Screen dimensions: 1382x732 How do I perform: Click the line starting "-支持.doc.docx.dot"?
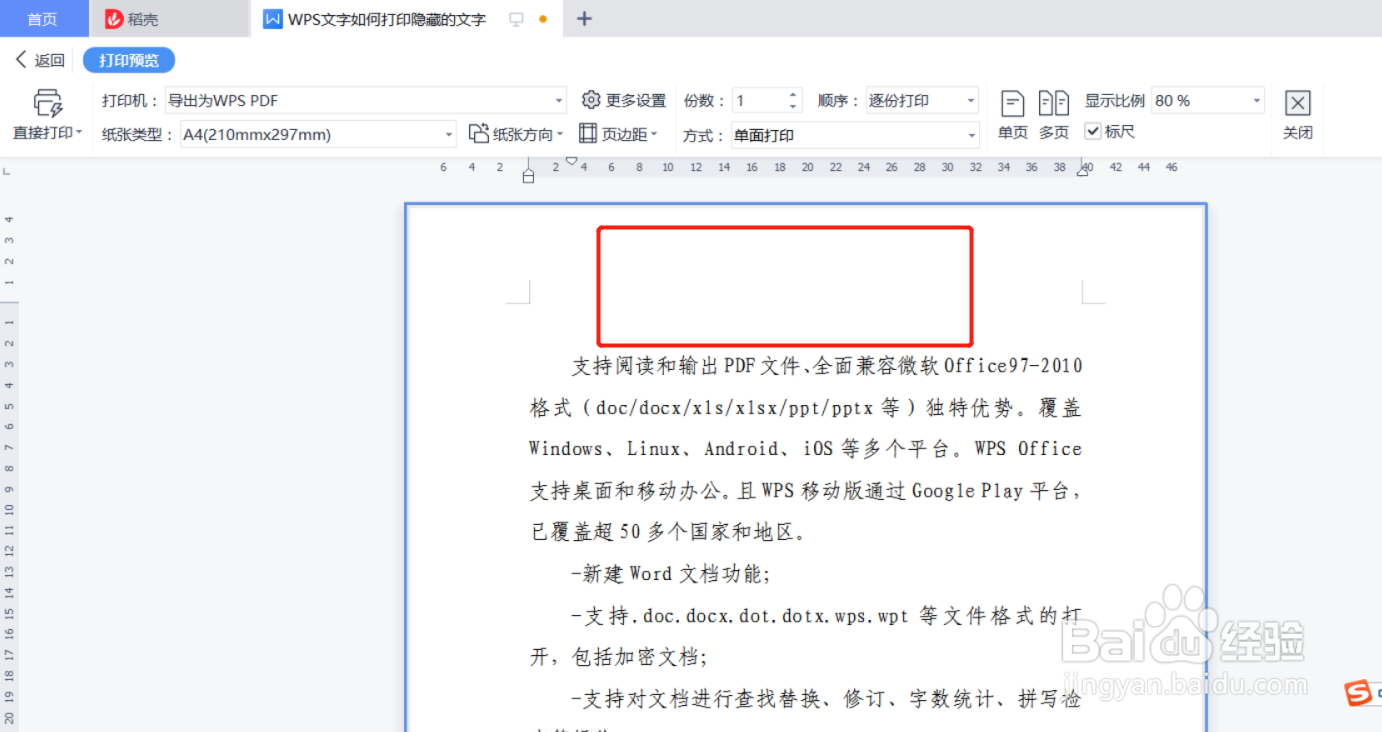[x=827, y=616]
